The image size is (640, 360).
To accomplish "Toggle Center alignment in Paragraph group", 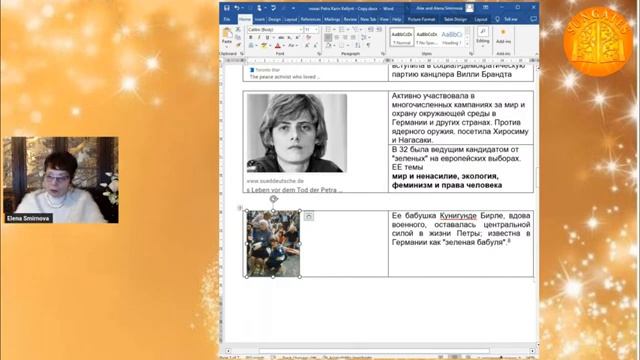I will click(337, 38).
